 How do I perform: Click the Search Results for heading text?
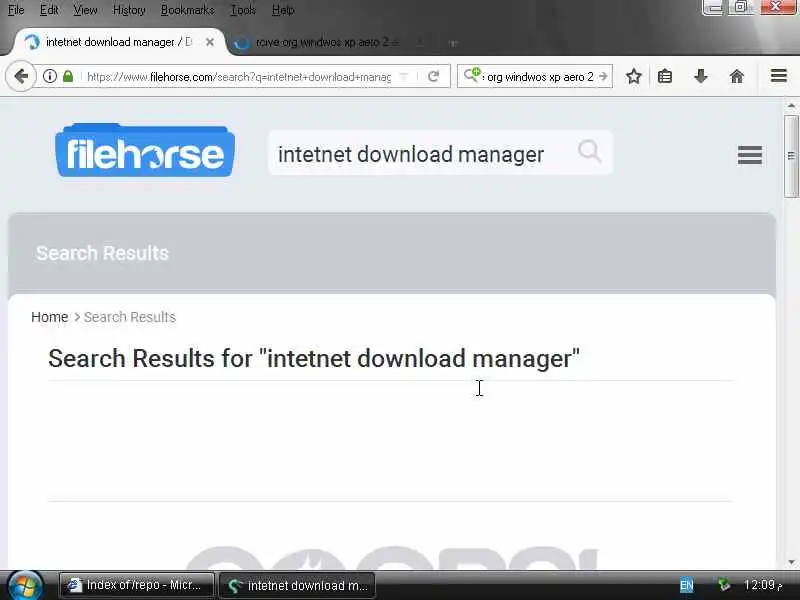pos(314,358)
